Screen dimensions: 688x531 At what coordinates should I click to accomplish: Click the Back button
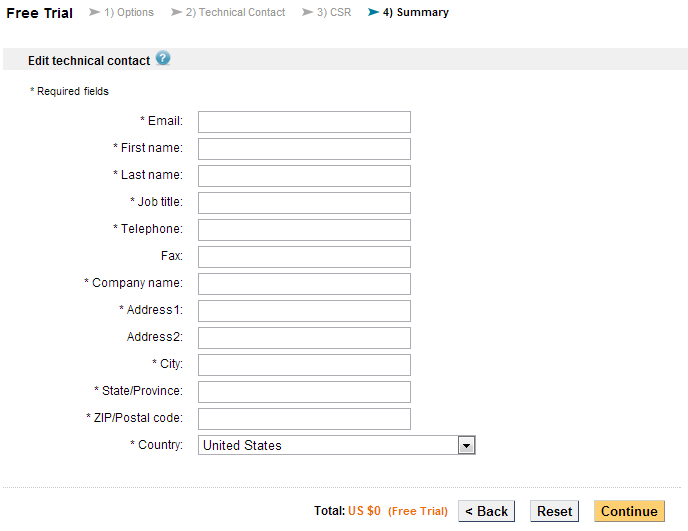tap(486, 511)
